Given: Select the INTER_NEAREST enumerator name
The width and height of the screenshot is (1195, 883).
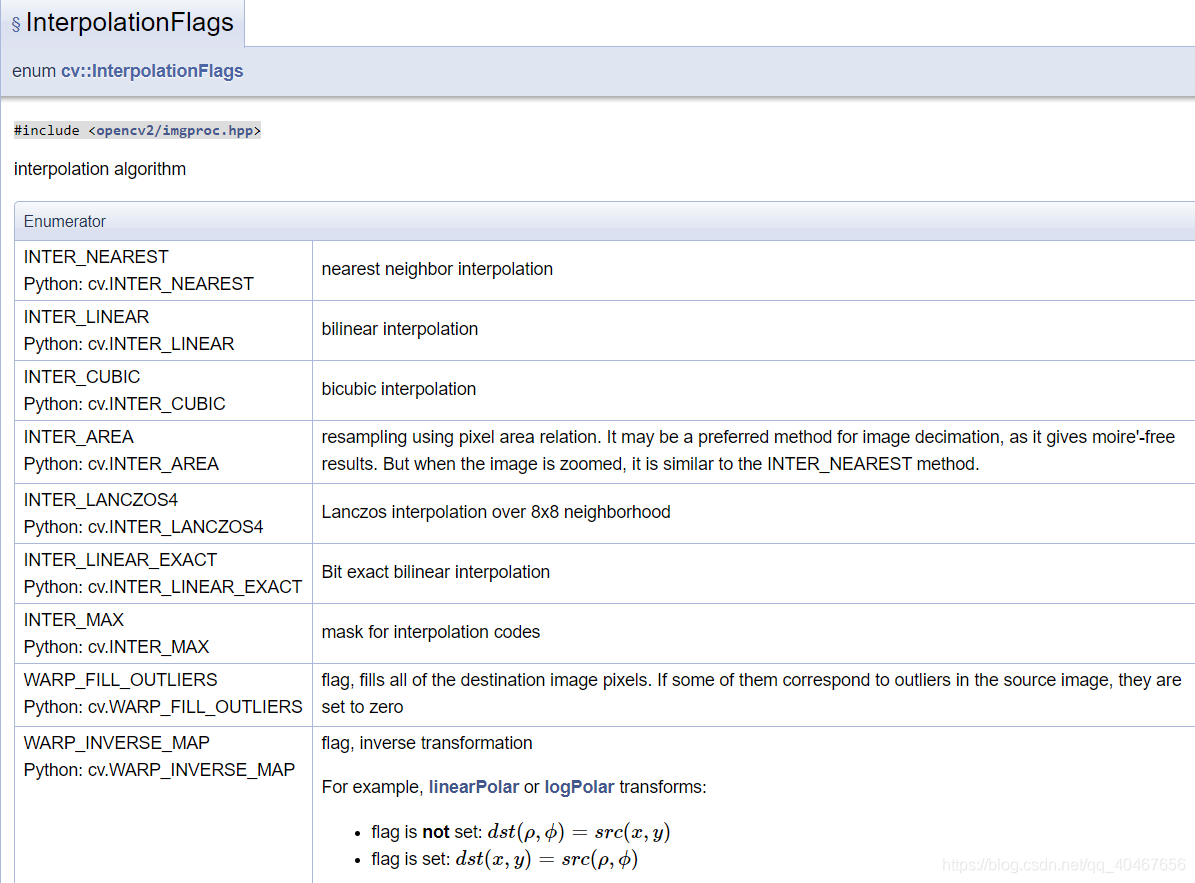Looking at the screenshot, I should (96, 258).
